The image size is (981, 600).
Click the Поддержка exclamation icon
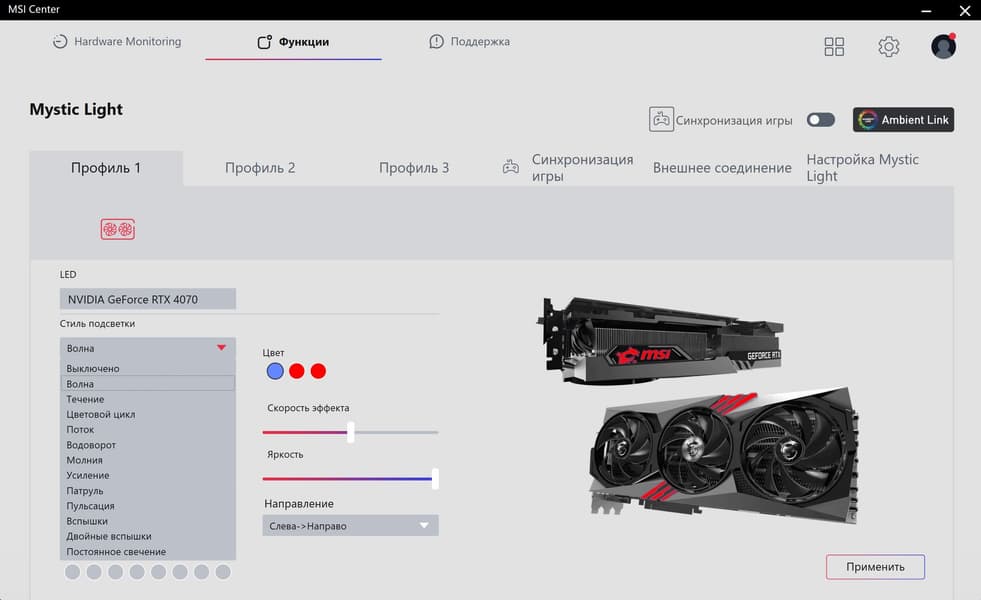[436, 41]
